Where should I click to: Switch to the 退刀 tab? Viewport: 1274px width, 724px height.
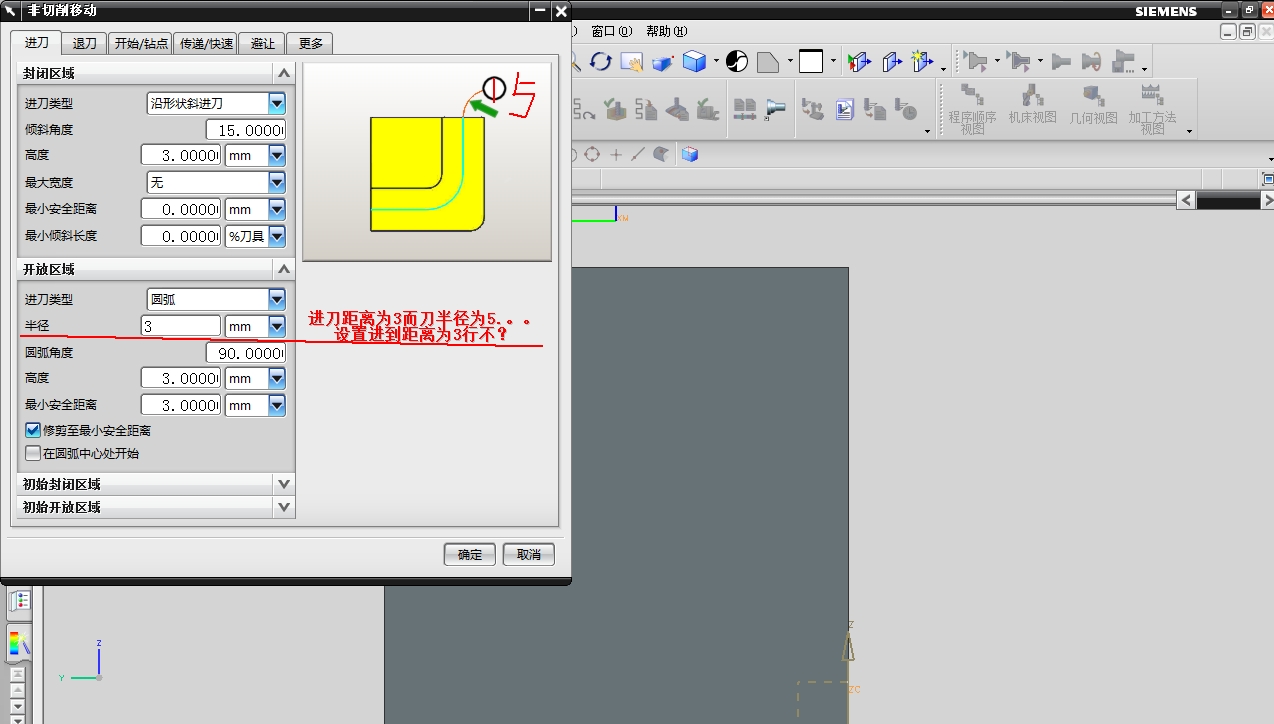(85, 43)
